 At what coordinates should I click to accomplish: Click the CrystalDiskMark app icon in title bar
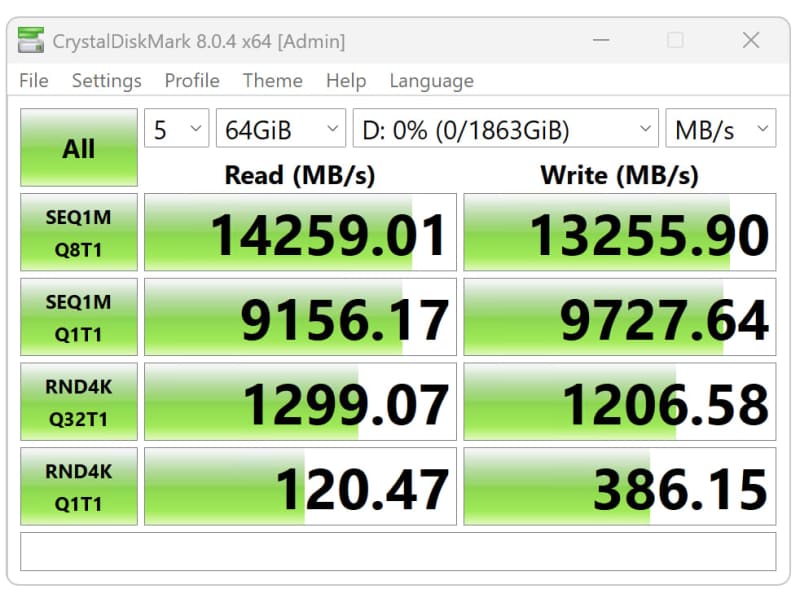point(32,41)
